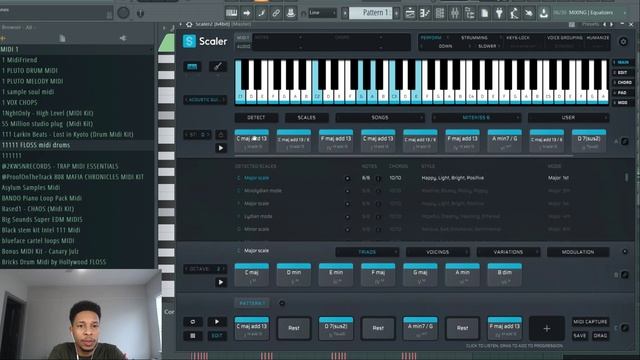The image size is (640, 360).
Task: Click the lock icon beside semitone stepper
Action: (x=221, y=135)
